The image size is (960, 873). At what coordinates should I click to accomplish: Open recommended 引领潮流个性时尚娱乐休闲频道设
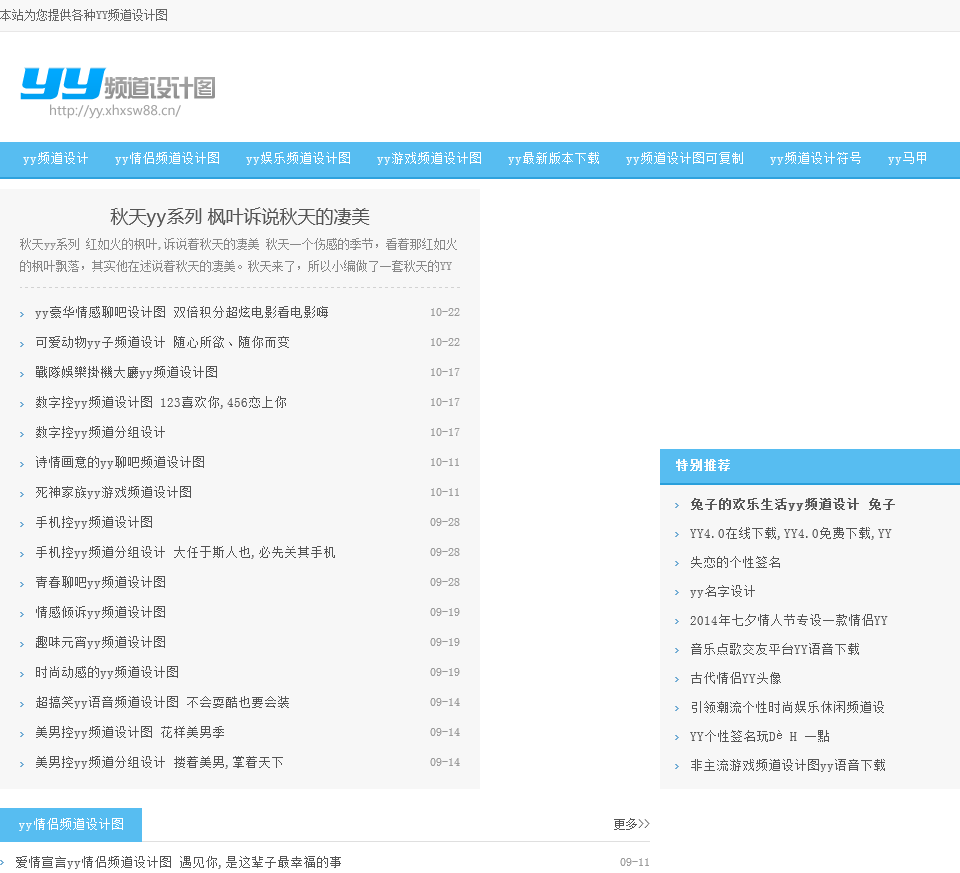[787, 707]
